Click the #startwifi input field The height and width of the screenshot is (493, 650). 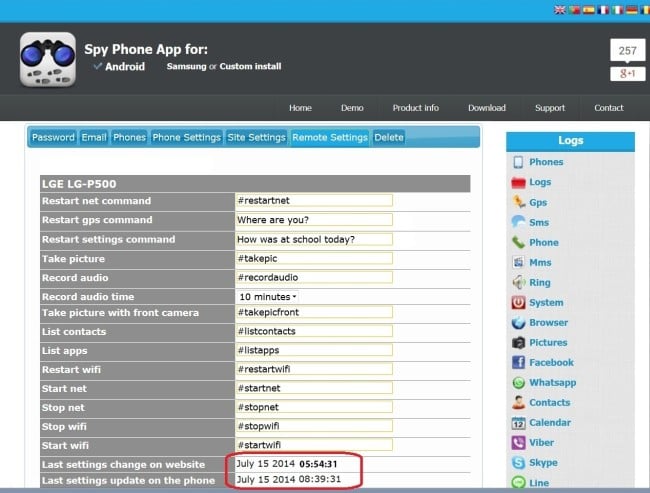click(x=314, y=445)
